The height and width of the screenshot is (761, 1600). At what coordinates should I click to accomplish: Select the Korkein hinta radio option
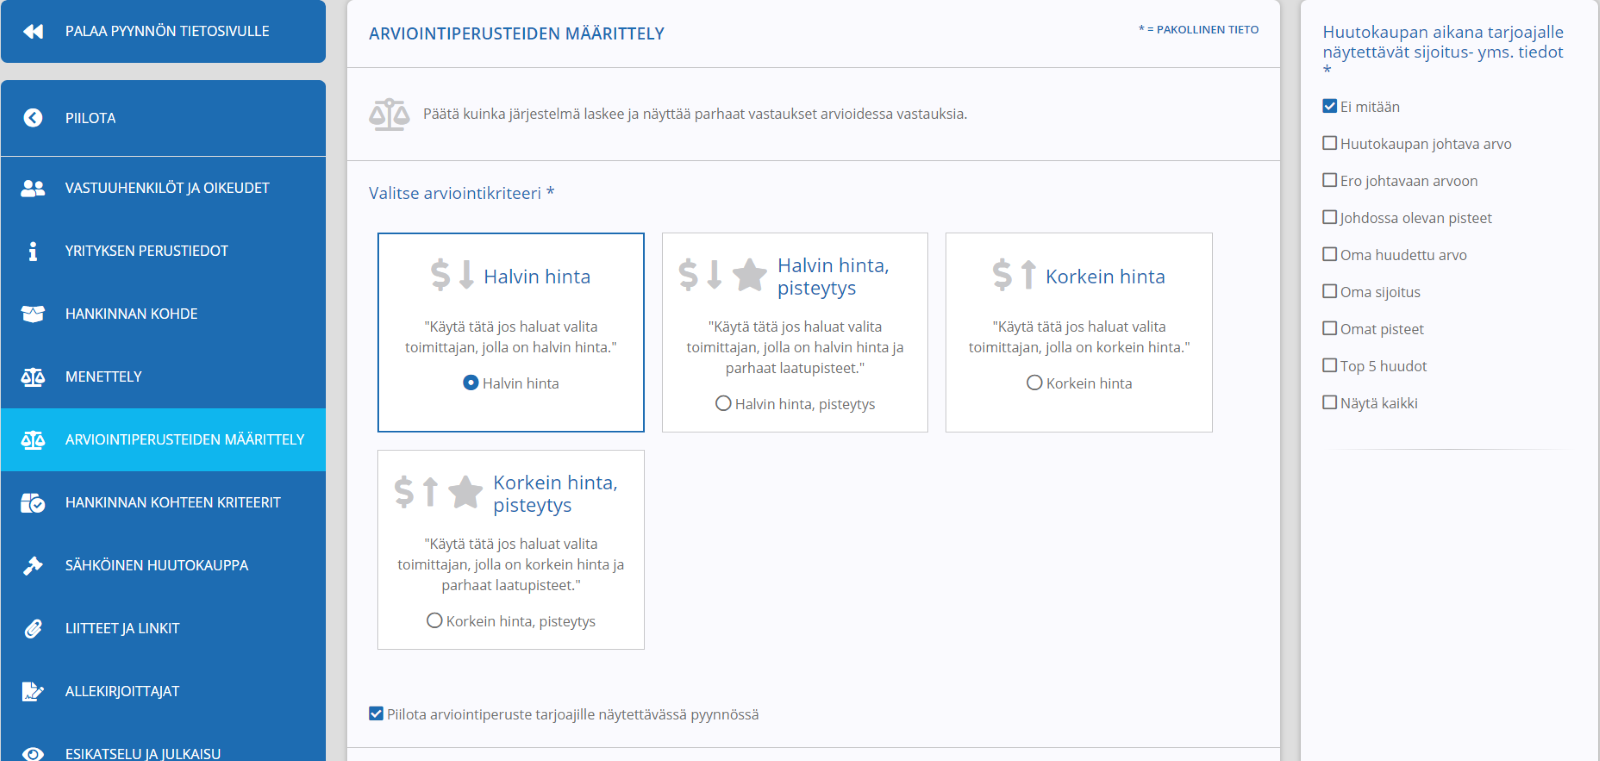(x=1035, y=383)
